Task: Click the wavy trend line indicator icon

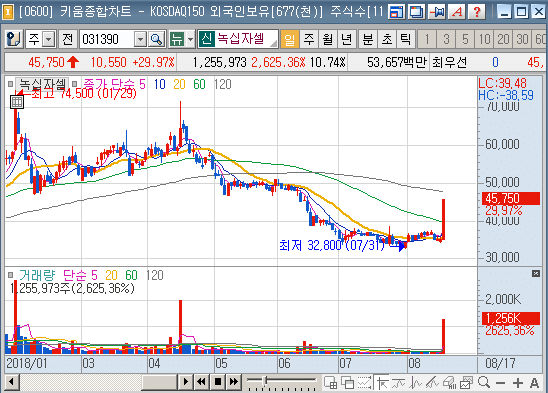Action: click(398, 383)
